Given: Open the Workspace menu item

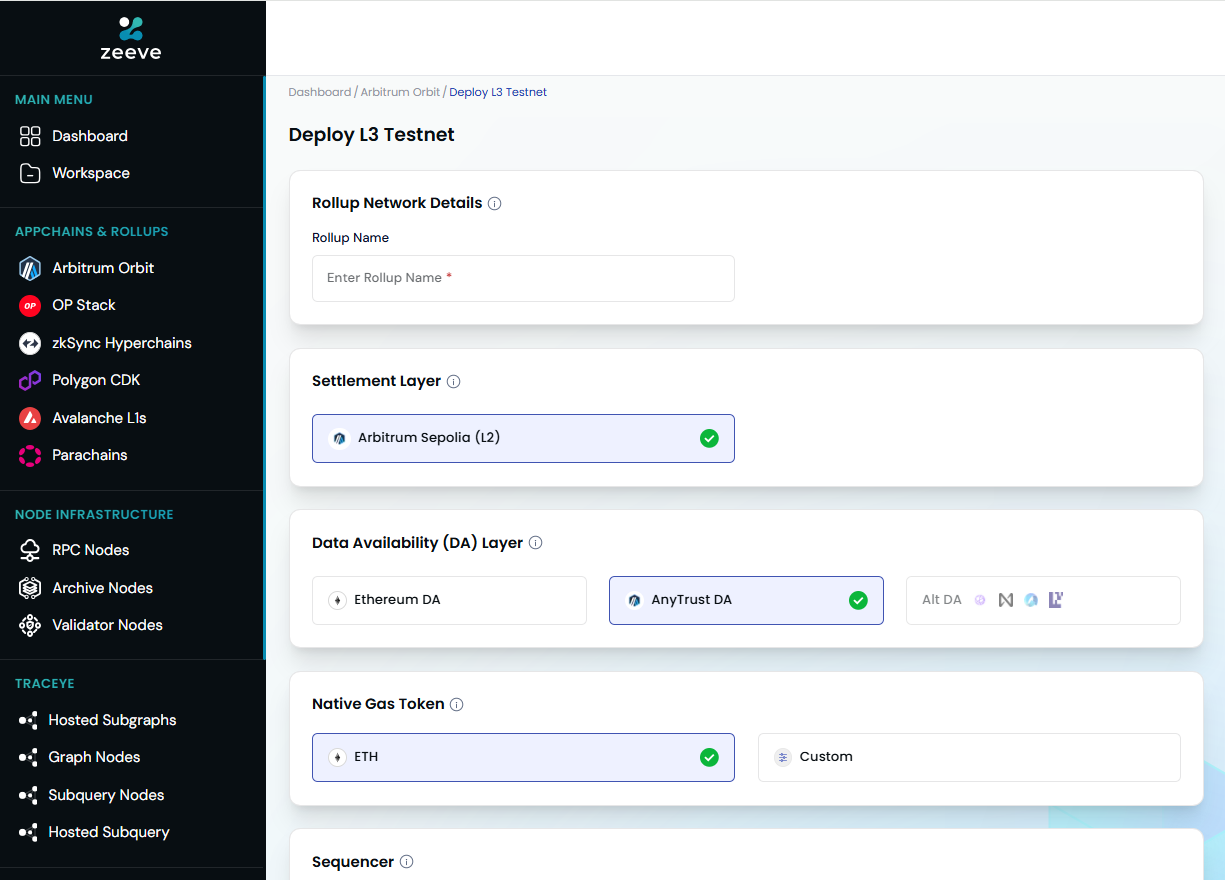Looking at the screenshot, I should pos(90,173).
